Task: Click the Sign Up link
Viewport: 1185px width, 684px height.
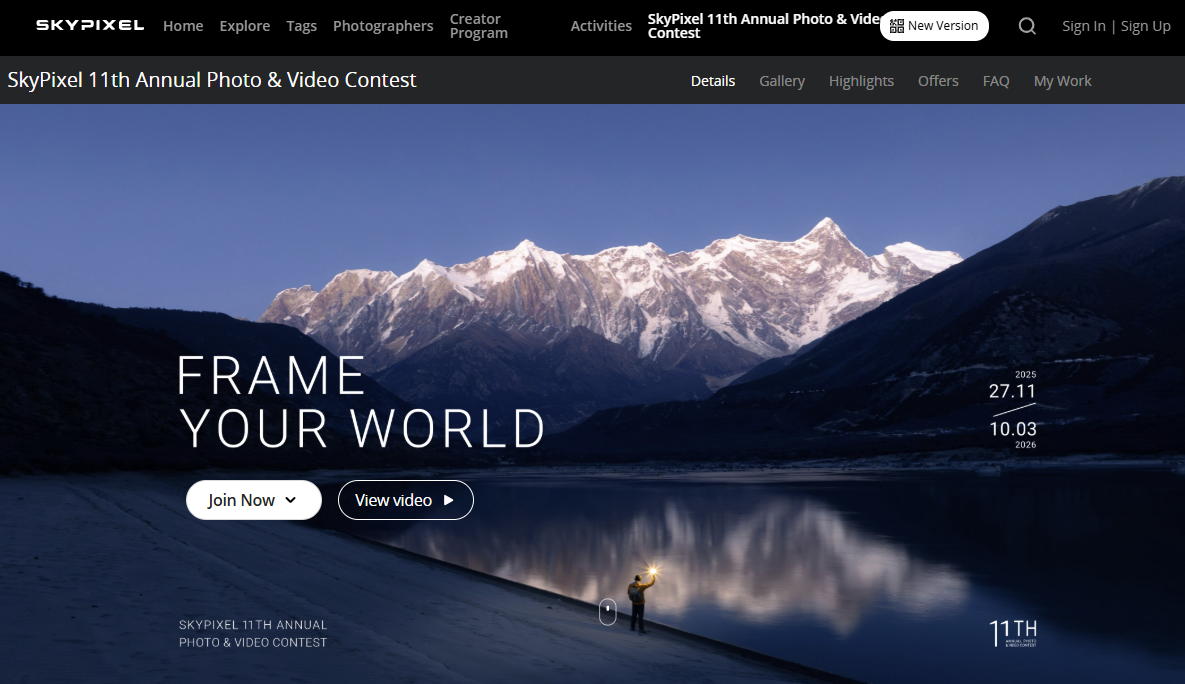Action: (x=1146, y=26)
